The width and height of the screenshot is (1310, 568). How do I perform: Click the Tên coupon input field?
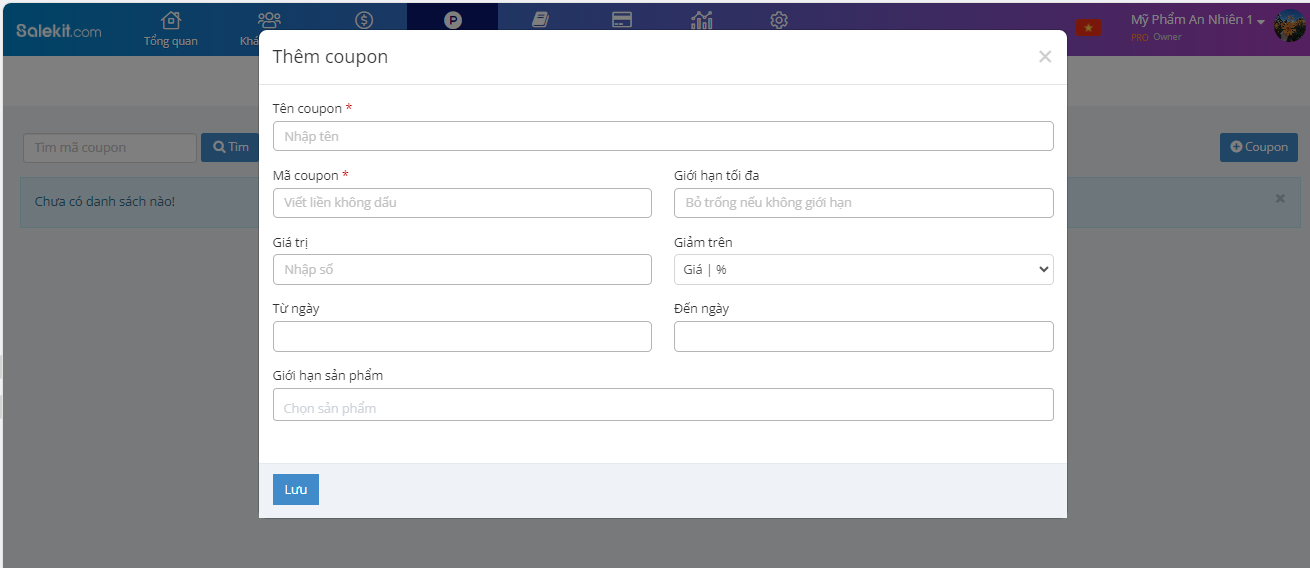[662, 136]
